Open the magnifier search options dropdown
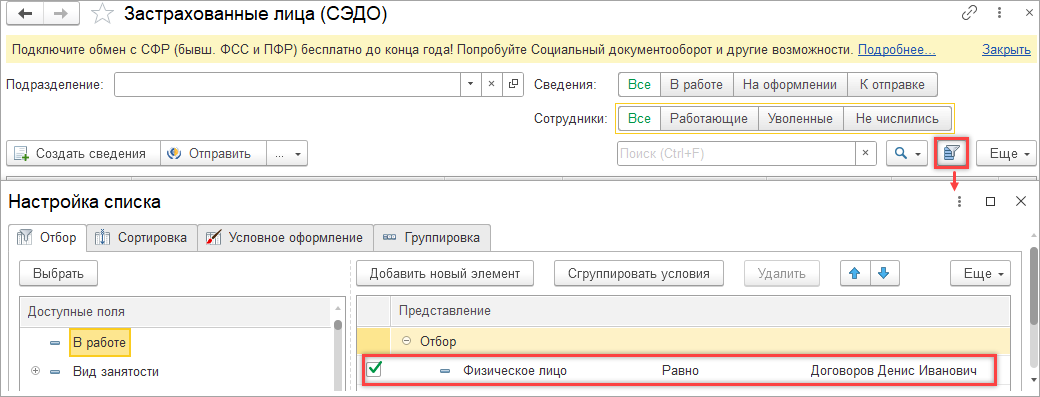Screen dimensions: 1040x397 (908, 153)
